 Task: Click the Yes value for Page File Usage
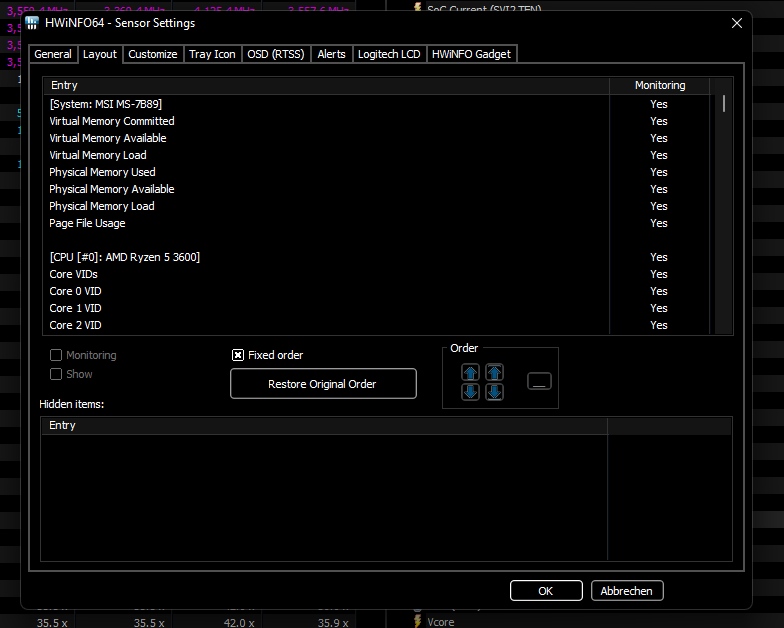(658, 223)
